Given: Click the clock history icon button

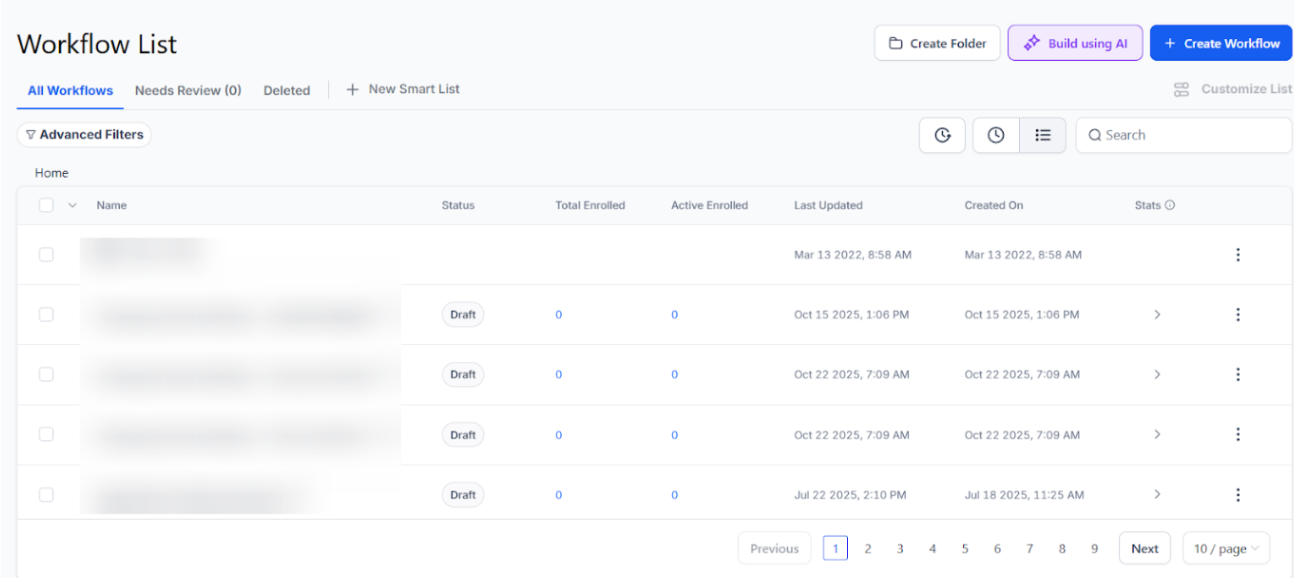Looking at the screenshot, I should pos(996,135).
